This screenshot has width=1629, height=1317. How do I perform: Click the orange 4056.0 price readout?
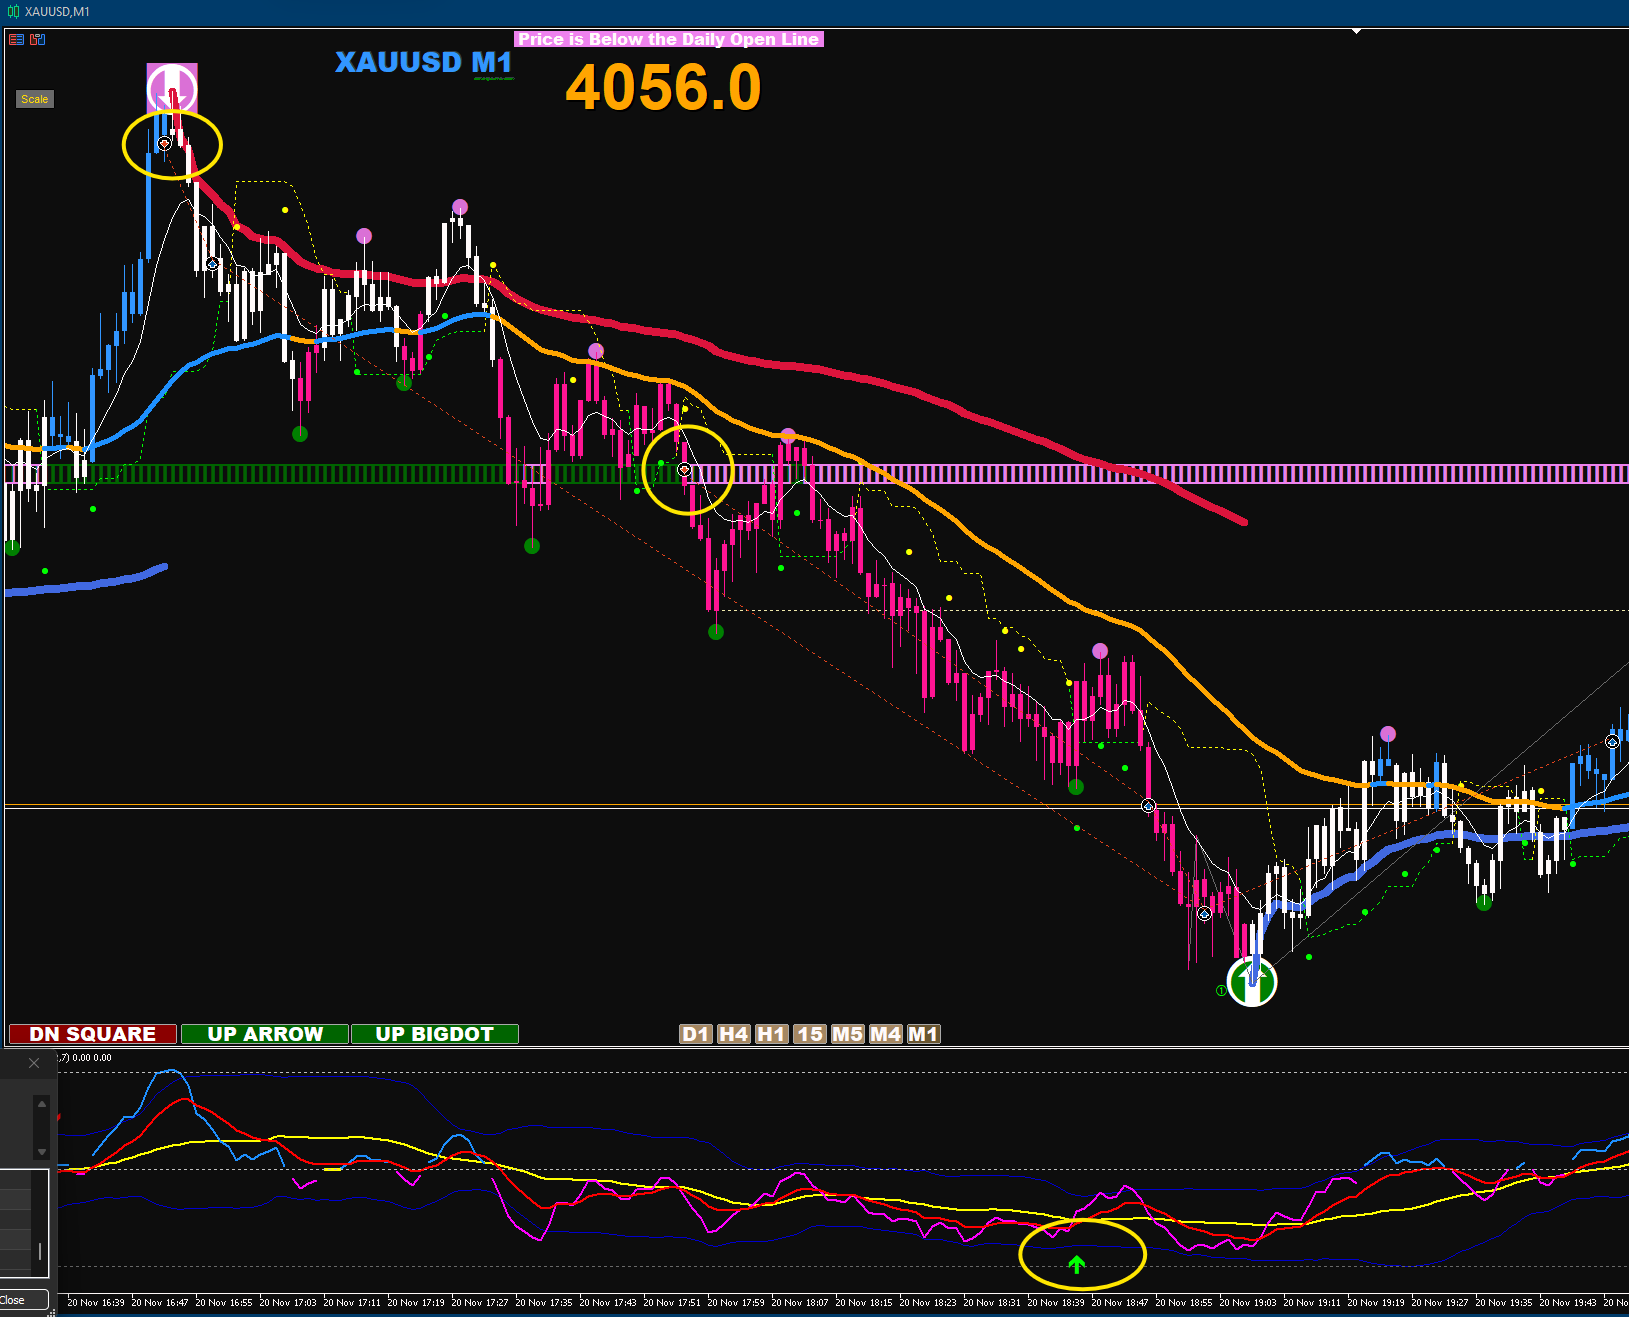click(x=663, y=88)
